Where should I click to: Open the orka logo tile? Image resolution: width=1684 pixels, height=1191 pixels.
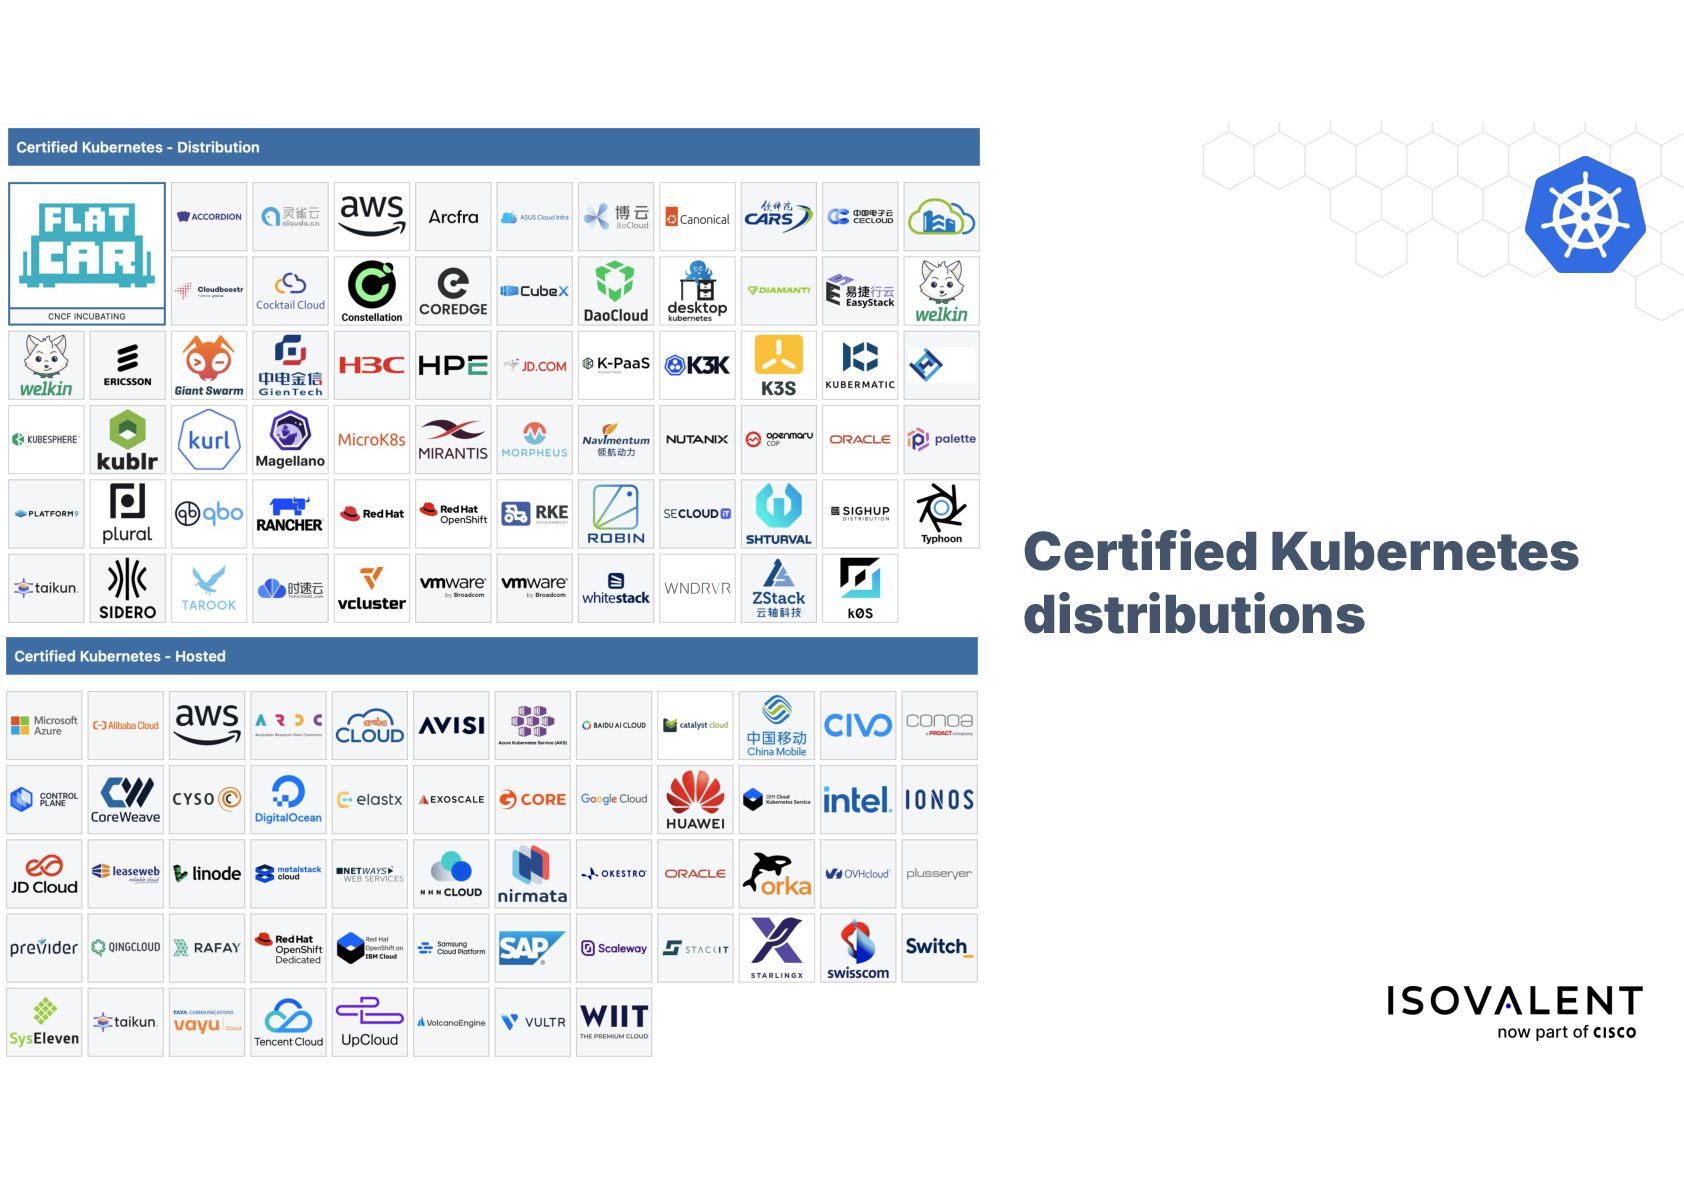tap(777, 874)
